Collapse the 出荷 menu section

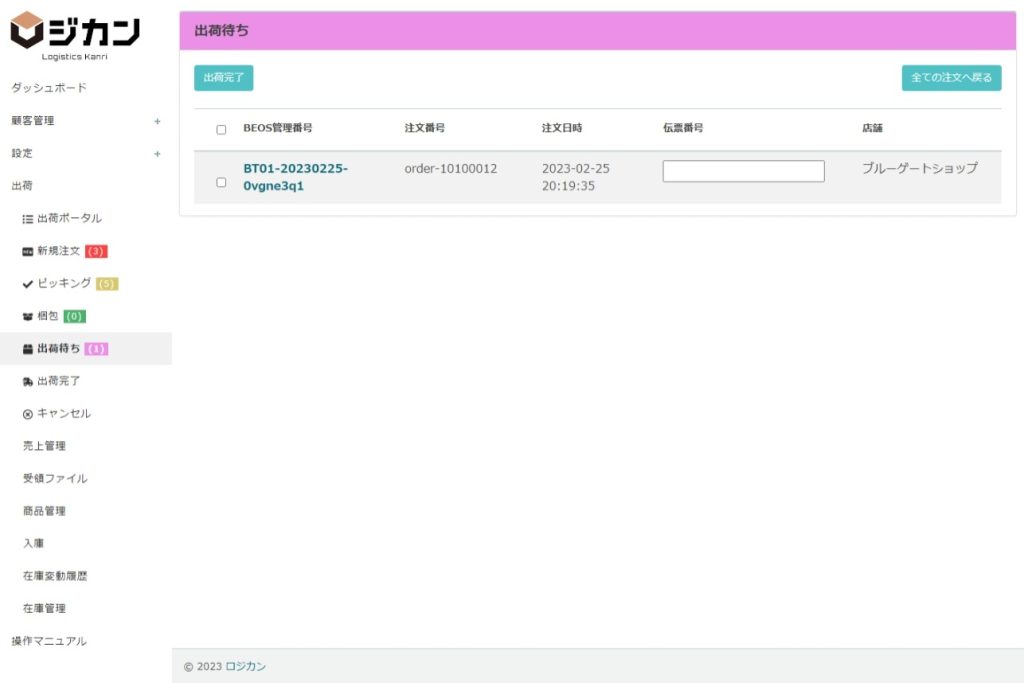point(22,186)
